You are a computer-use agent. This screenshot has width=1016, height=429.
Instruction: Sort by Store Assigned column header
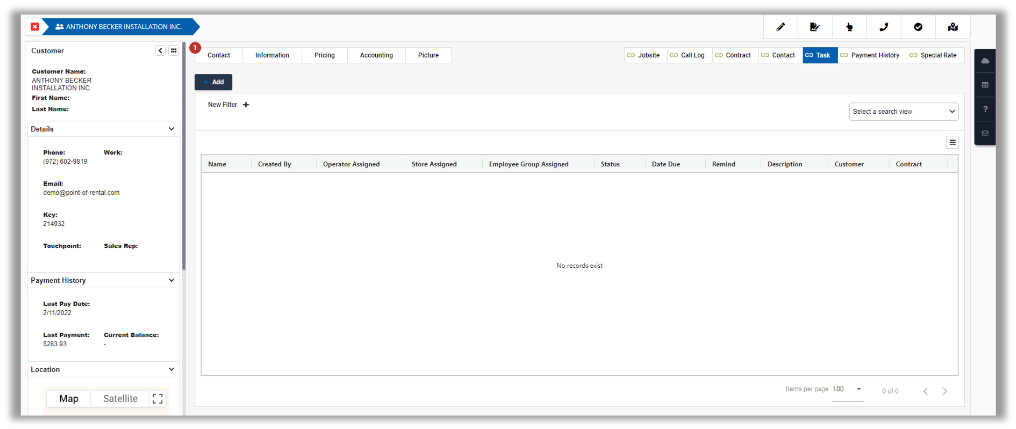coord(434,165)
